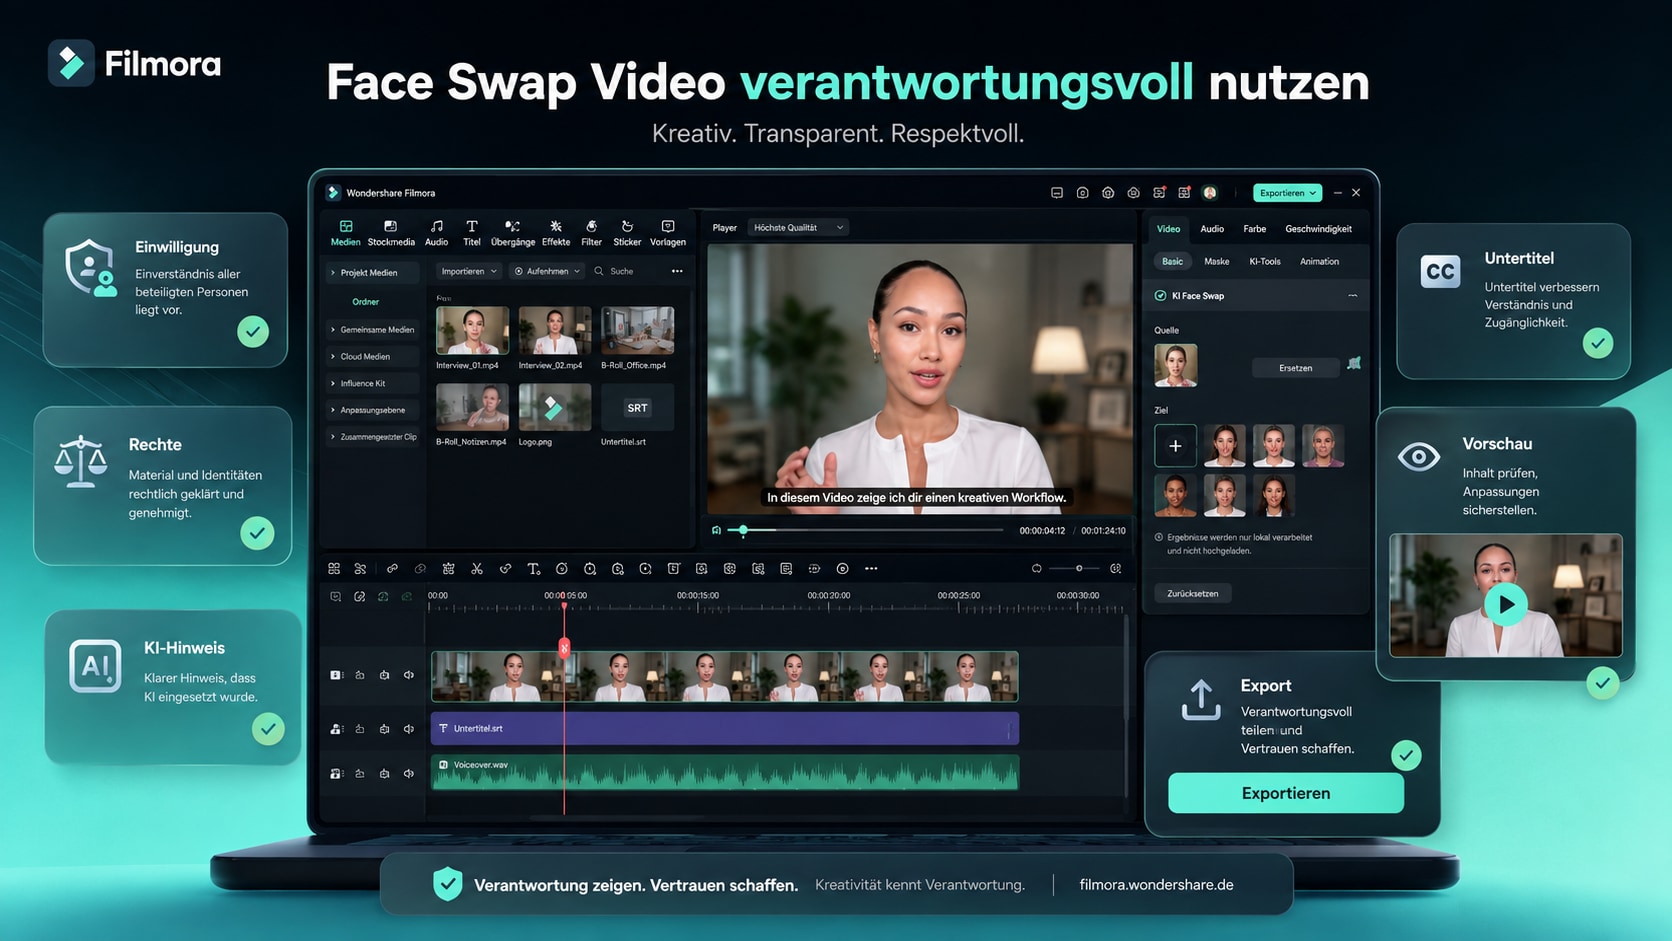Toggle the KI Face Swap checkbox

click(1160, 296)
